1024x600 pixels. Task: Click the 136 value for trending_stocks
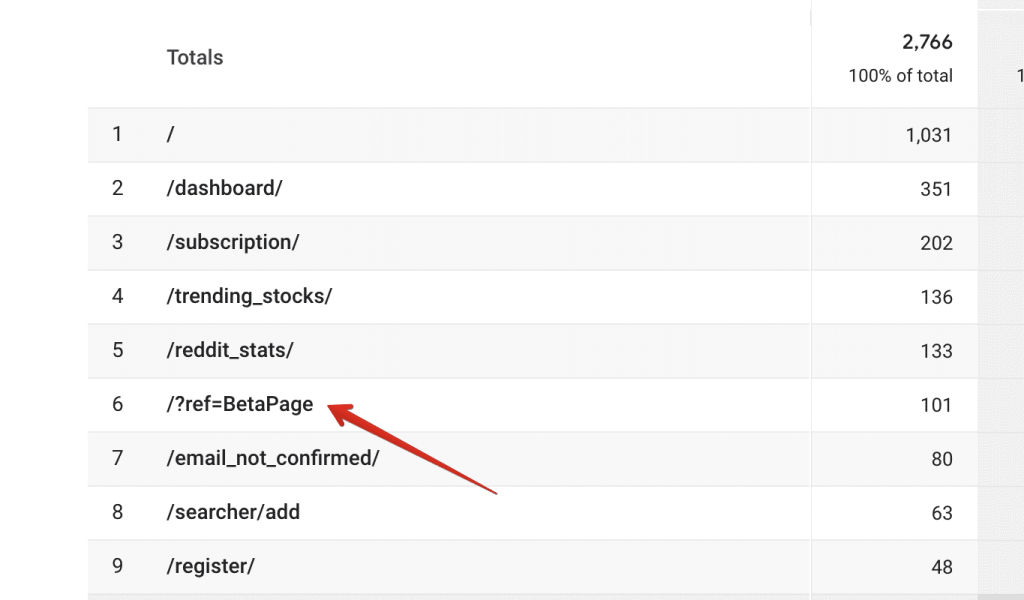coord(936,298)
